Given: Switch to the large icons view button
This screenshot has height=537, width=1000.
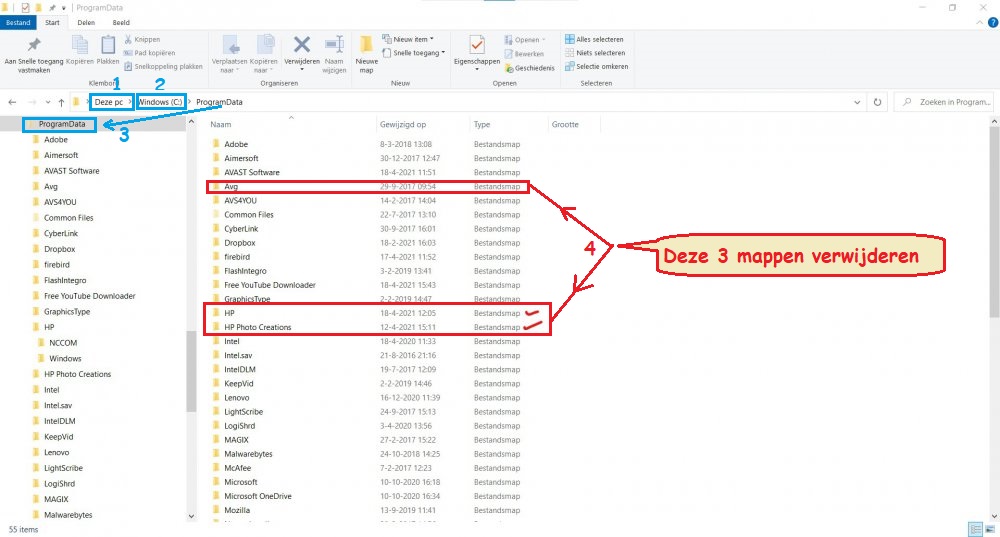Looking at the screenshot, I should (989, 529).
